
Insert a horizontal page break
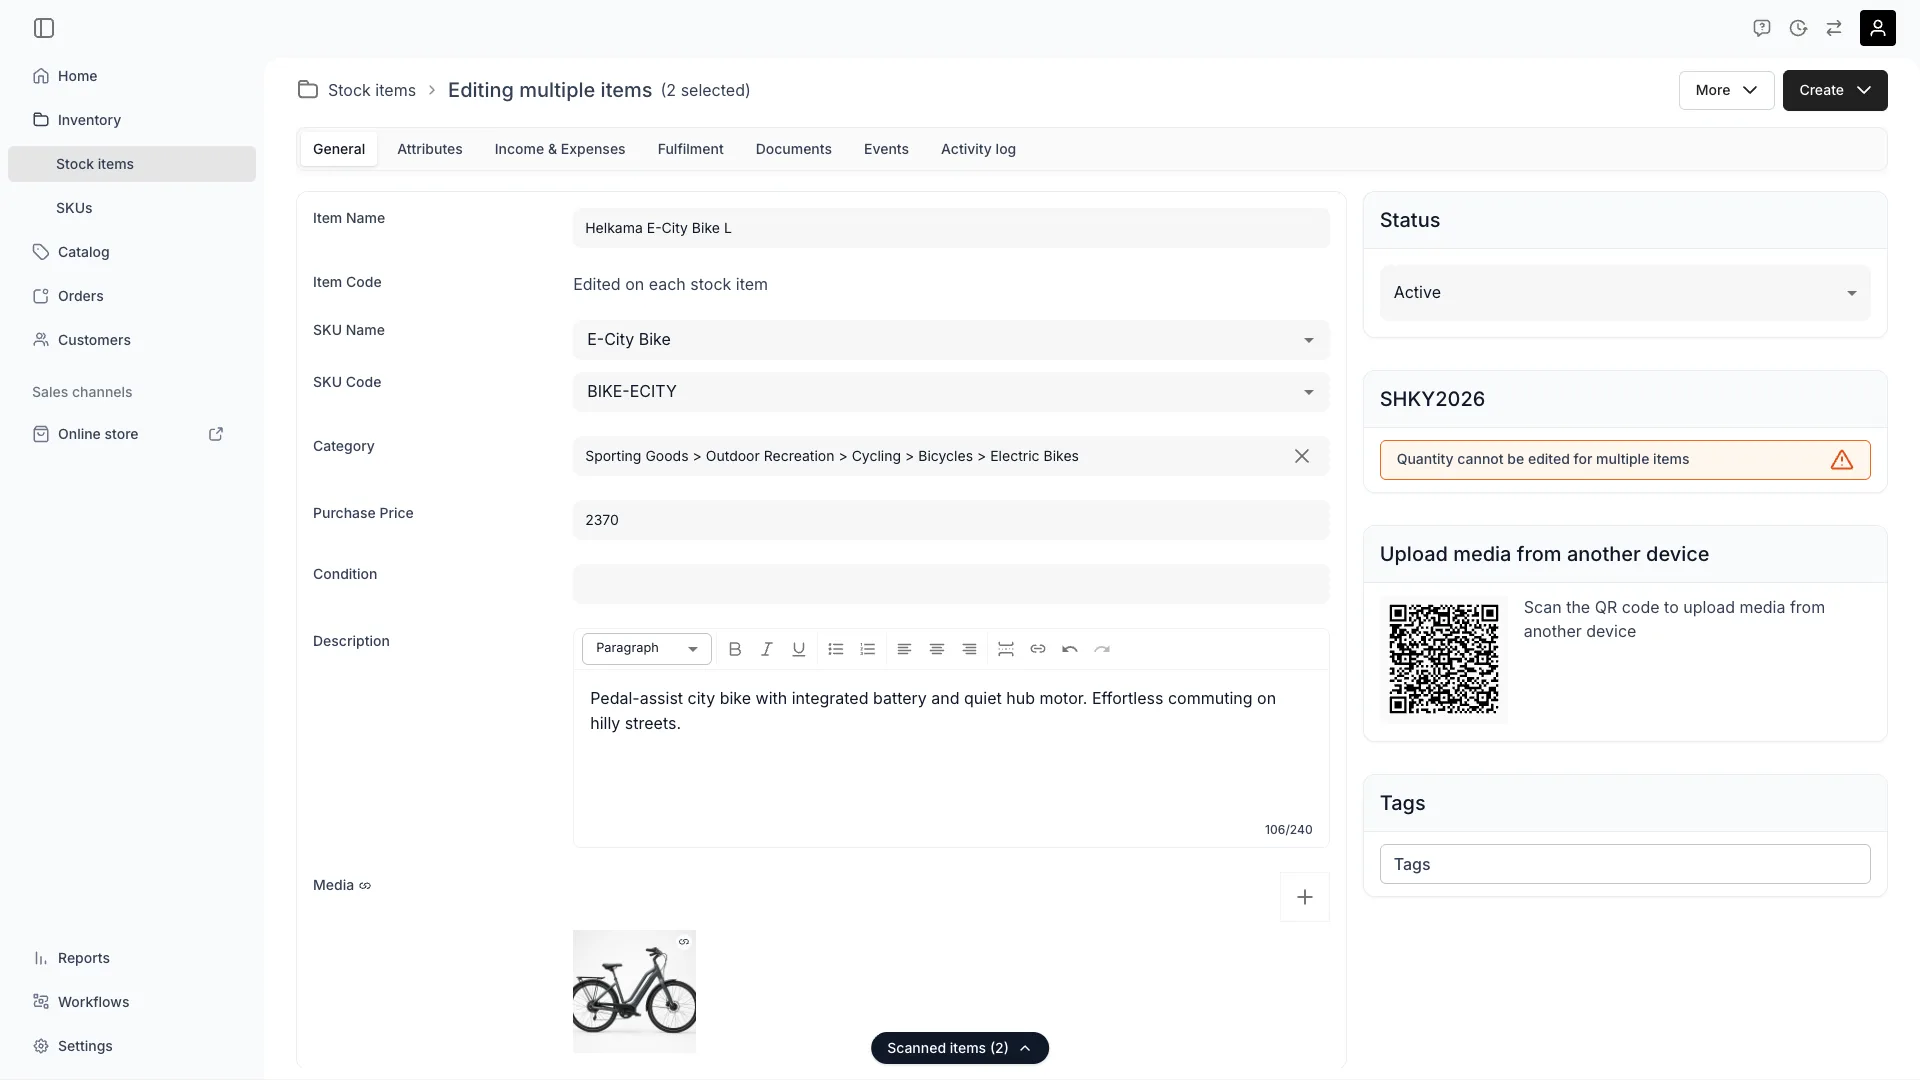(1006, 649)
